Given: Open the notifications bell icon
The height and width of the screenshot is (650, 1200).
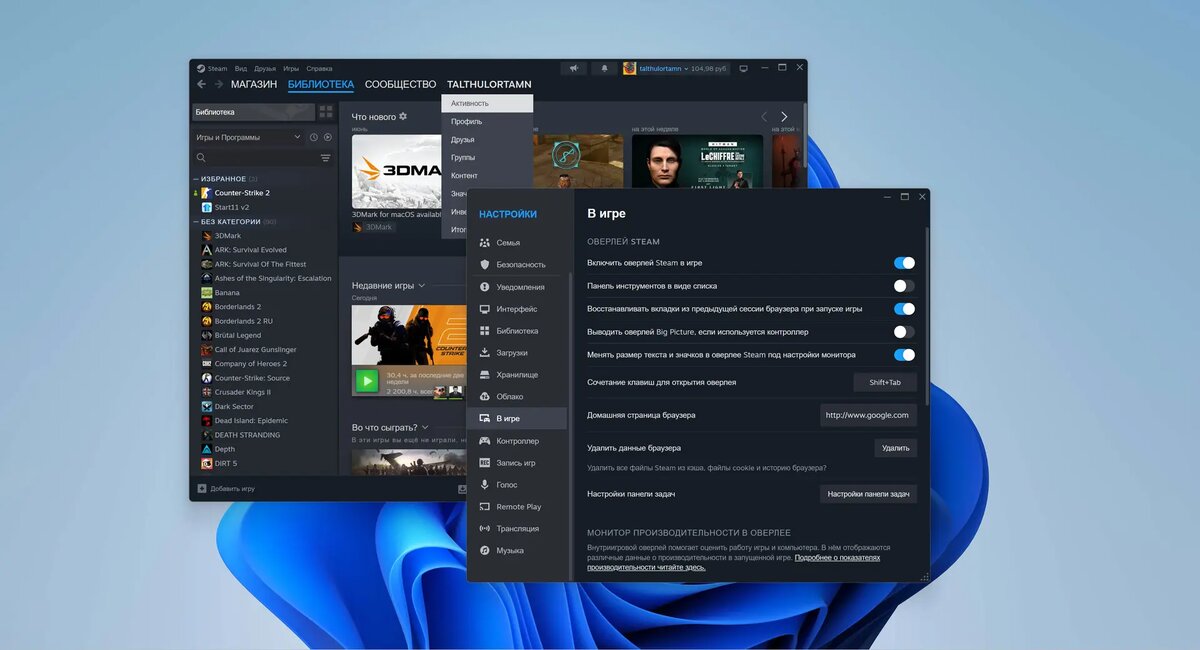Looking at the screenshot, I should click(x=604, y=68).
